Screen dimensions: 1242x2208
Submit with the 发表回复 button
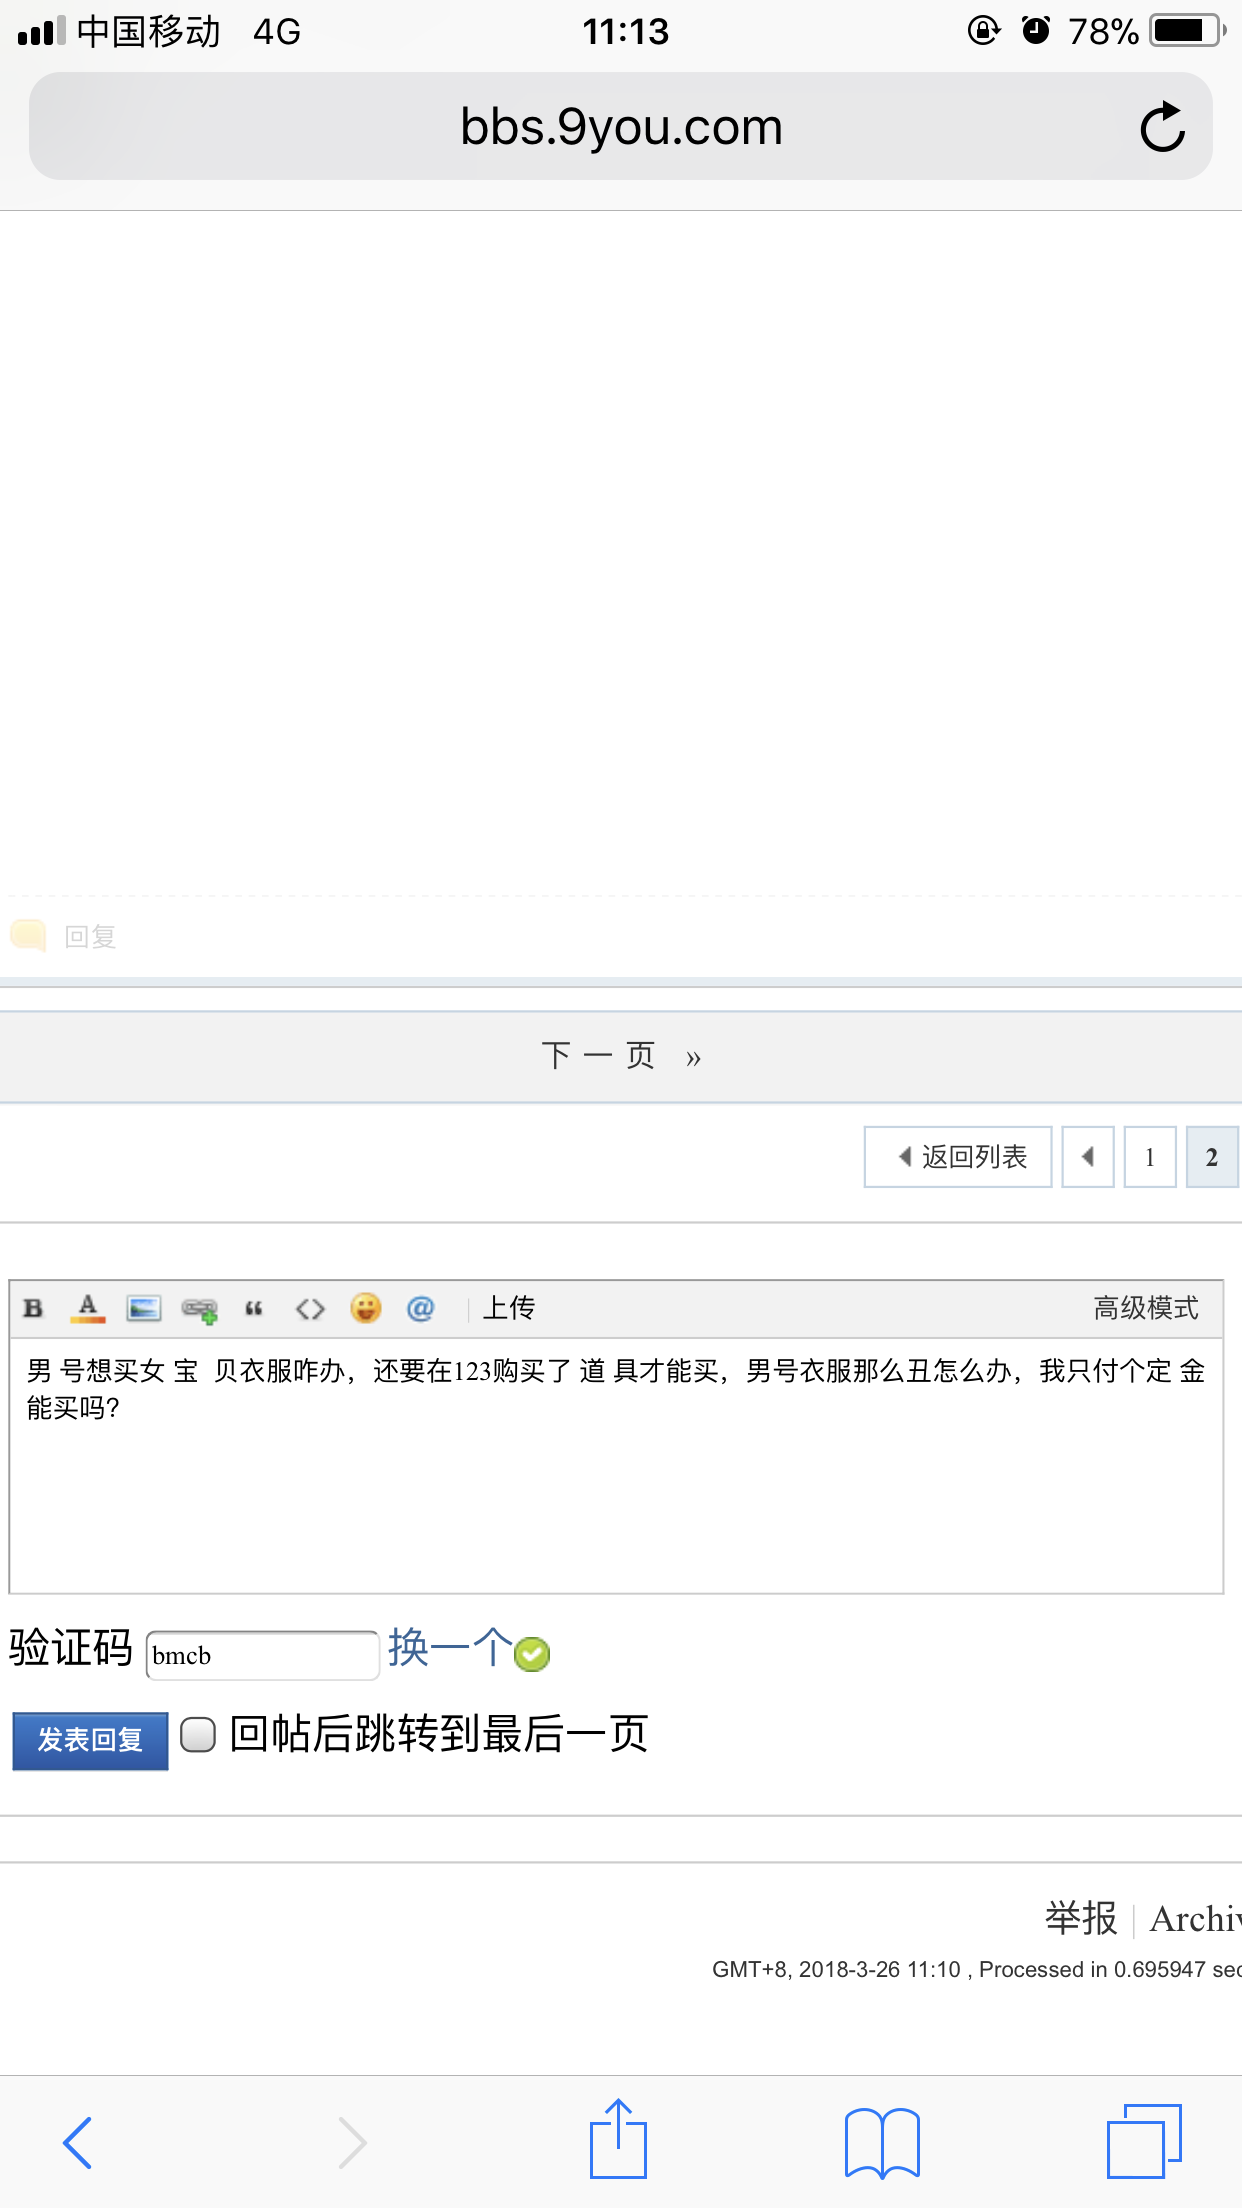coord(90,1740)
